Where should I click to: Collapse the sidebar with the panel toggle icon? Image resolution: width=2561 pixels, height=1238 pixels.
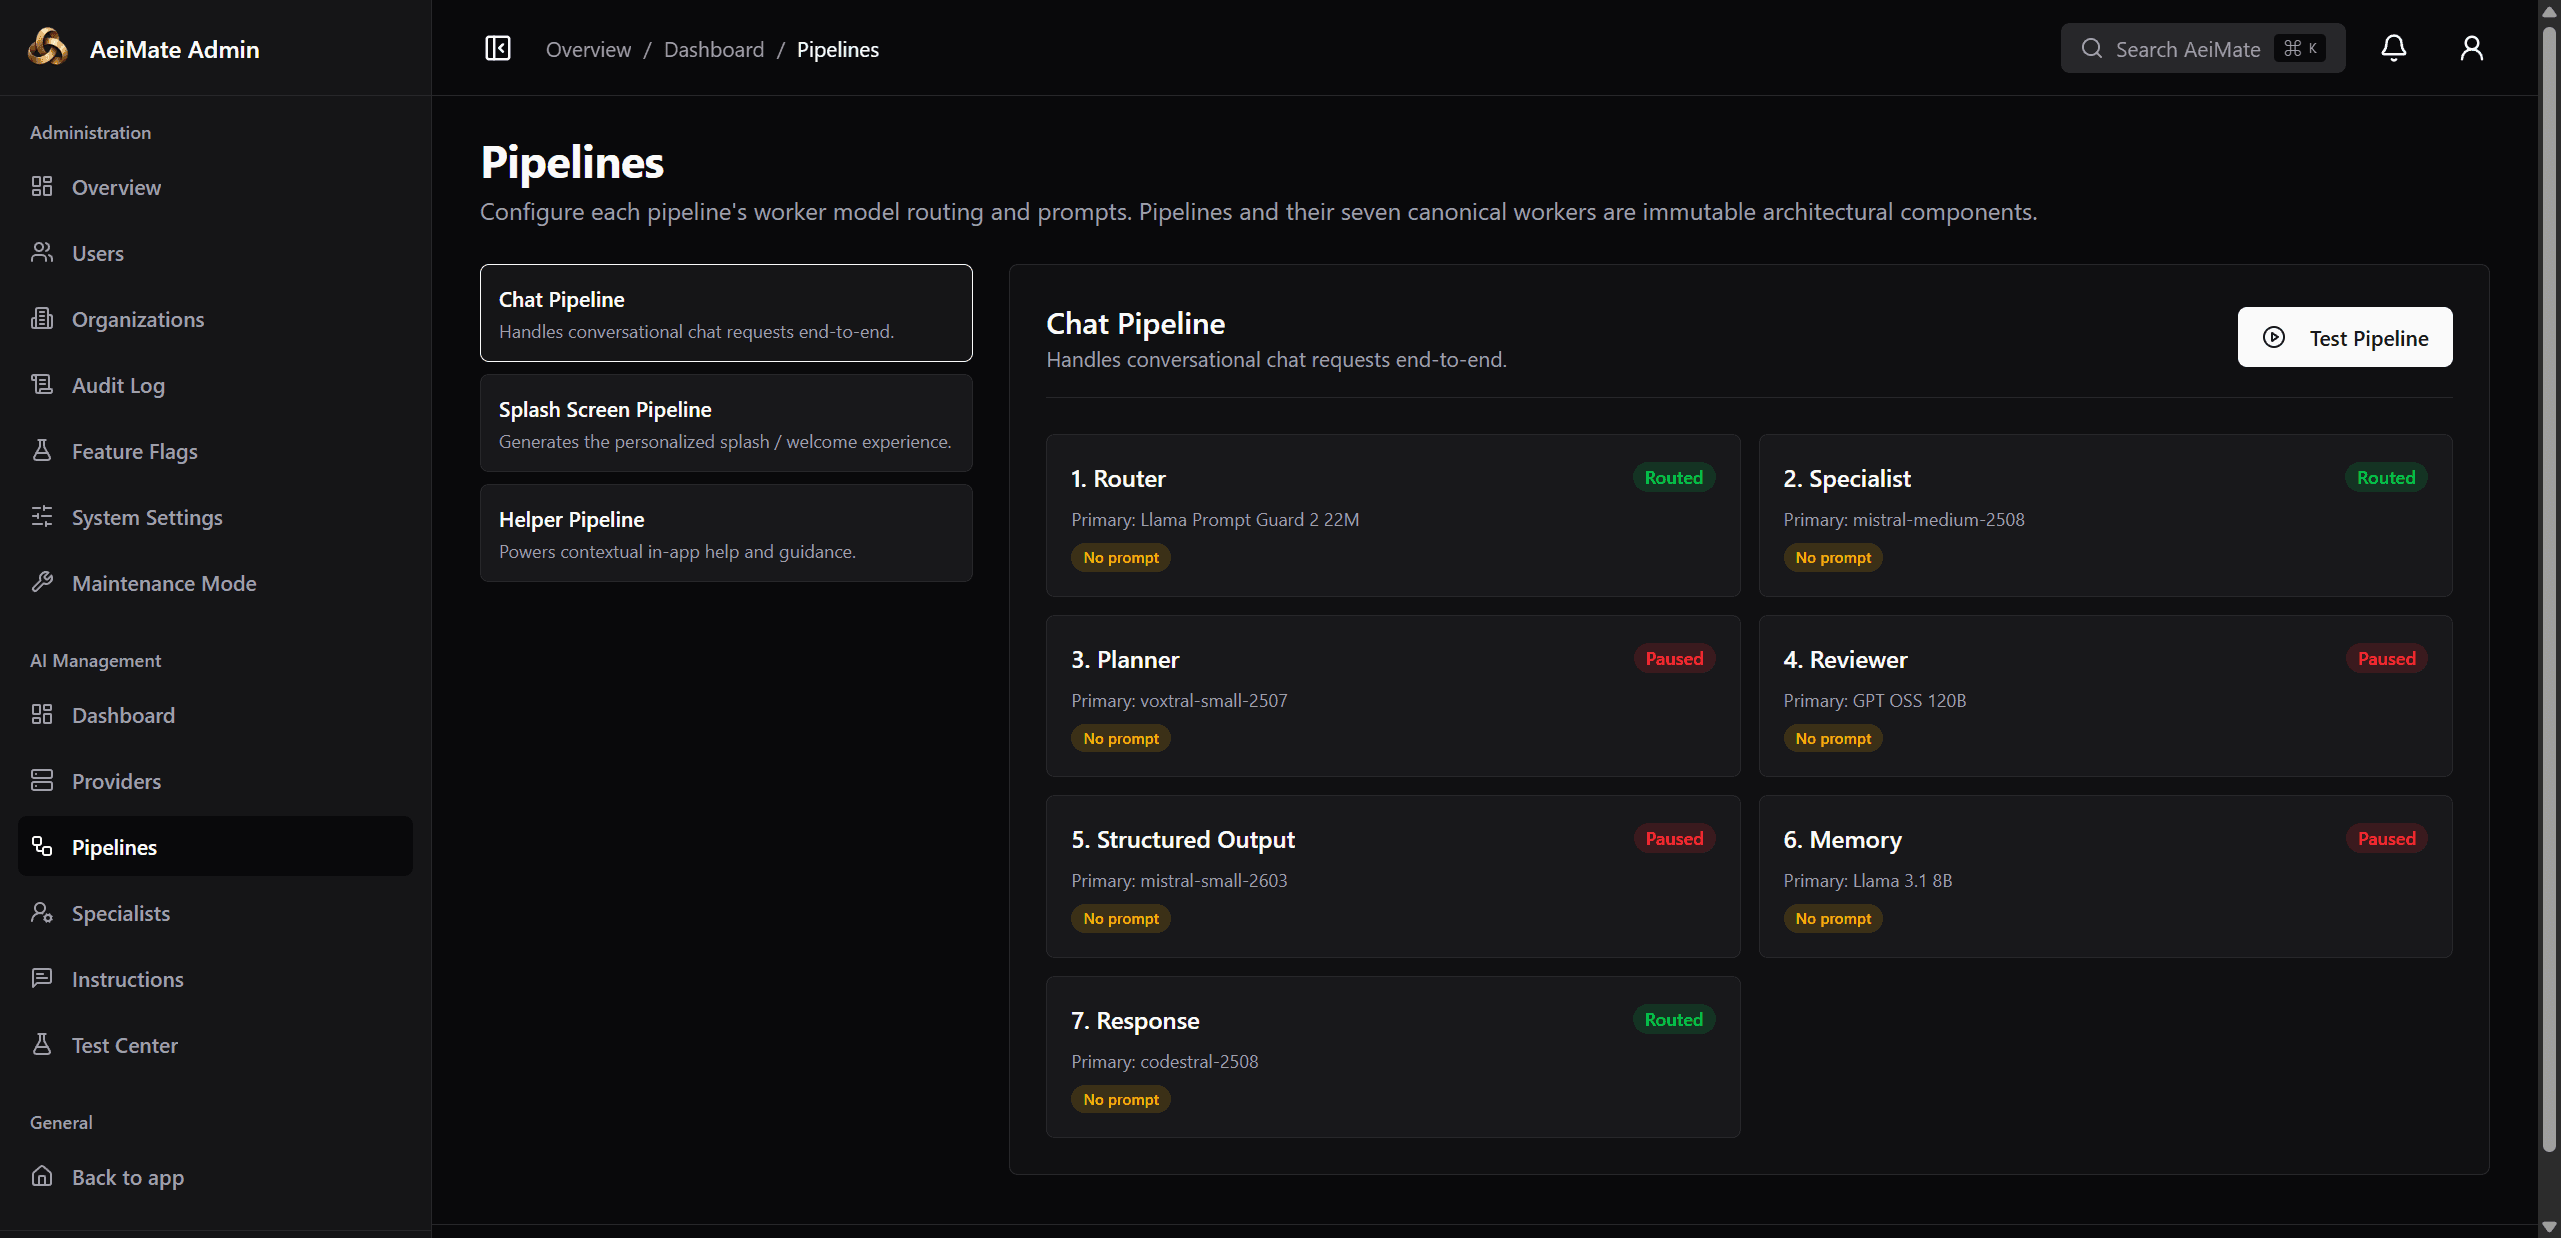click(x=497, y=48)
